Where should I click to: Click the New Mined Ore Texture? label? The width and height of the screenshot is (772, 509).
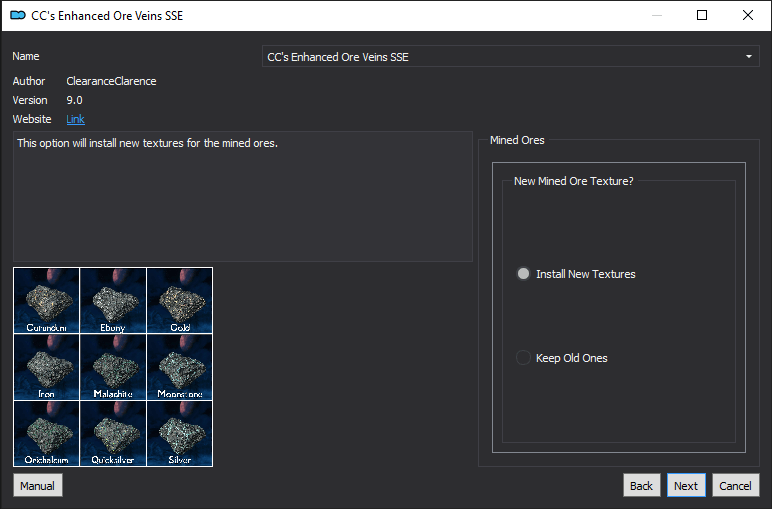[x=574, y=181]
